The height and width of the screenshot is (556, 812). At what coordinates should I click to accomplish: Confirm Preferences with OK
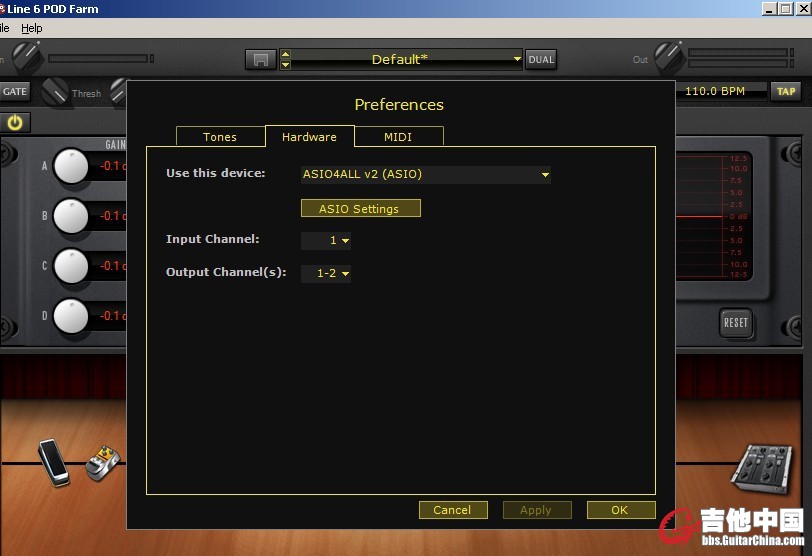tap(621, 510)
